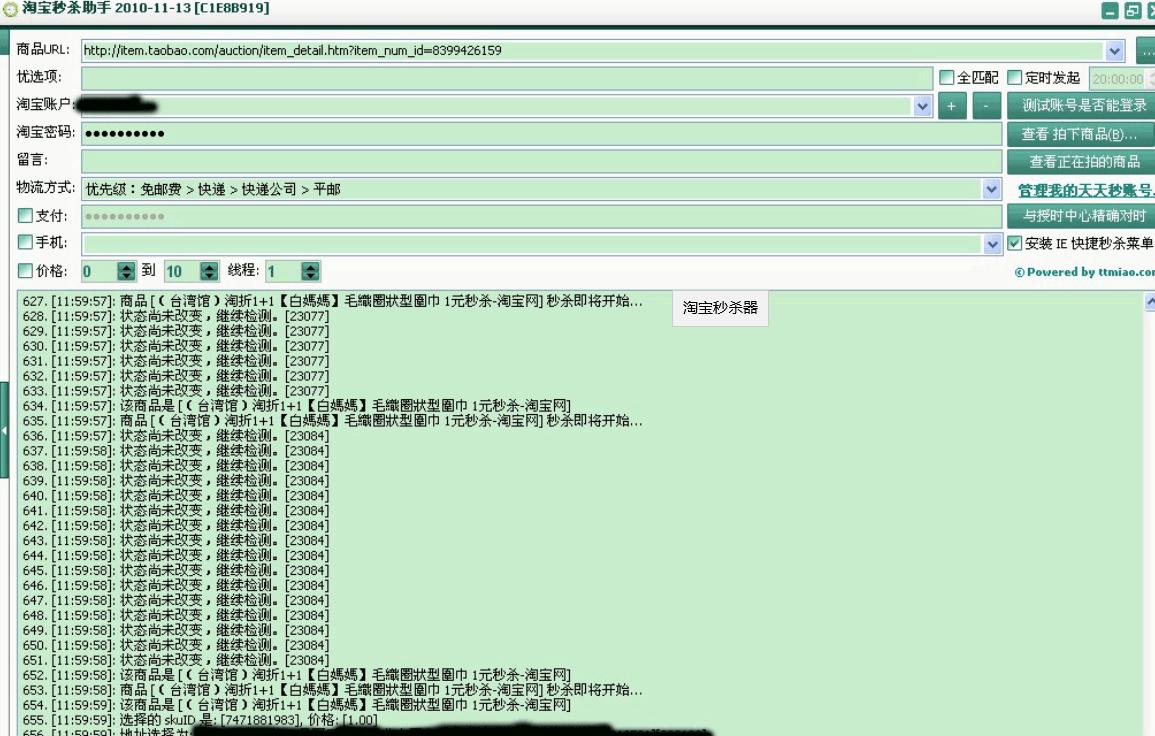Viewport: 1155px width, 736px height.
Task: Click the 淘宝秒杀器 button in the log area
Action: (720, 308)
